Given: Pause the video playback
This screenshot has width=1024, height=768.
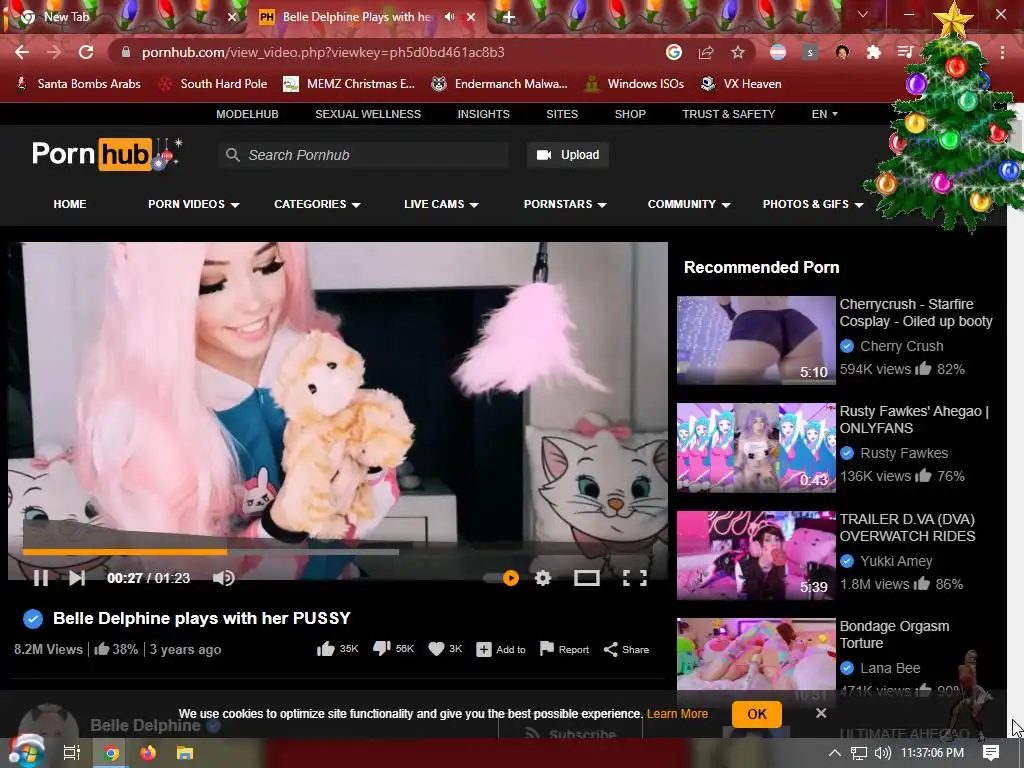Looking at the screenshot, I should click(x=40, y=578).
